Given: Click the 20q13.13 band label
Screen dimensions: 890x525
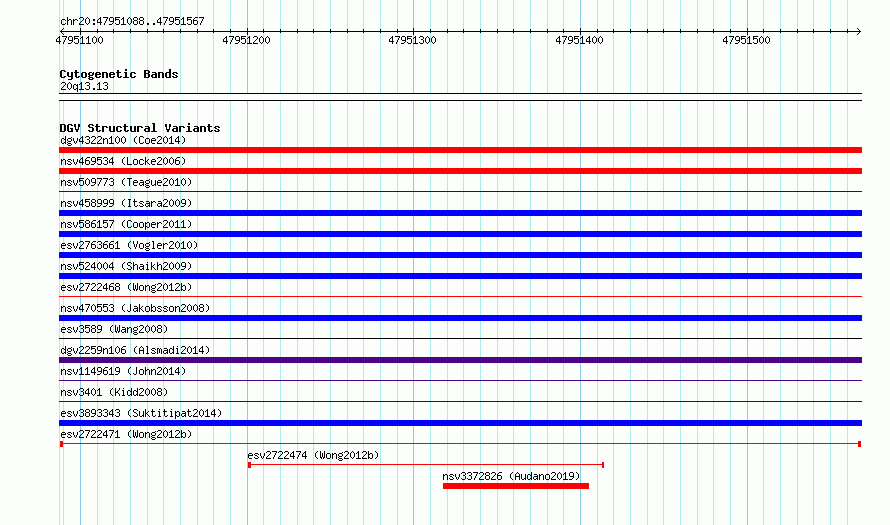Looking at the screenshot, I should tap(84, 86).
